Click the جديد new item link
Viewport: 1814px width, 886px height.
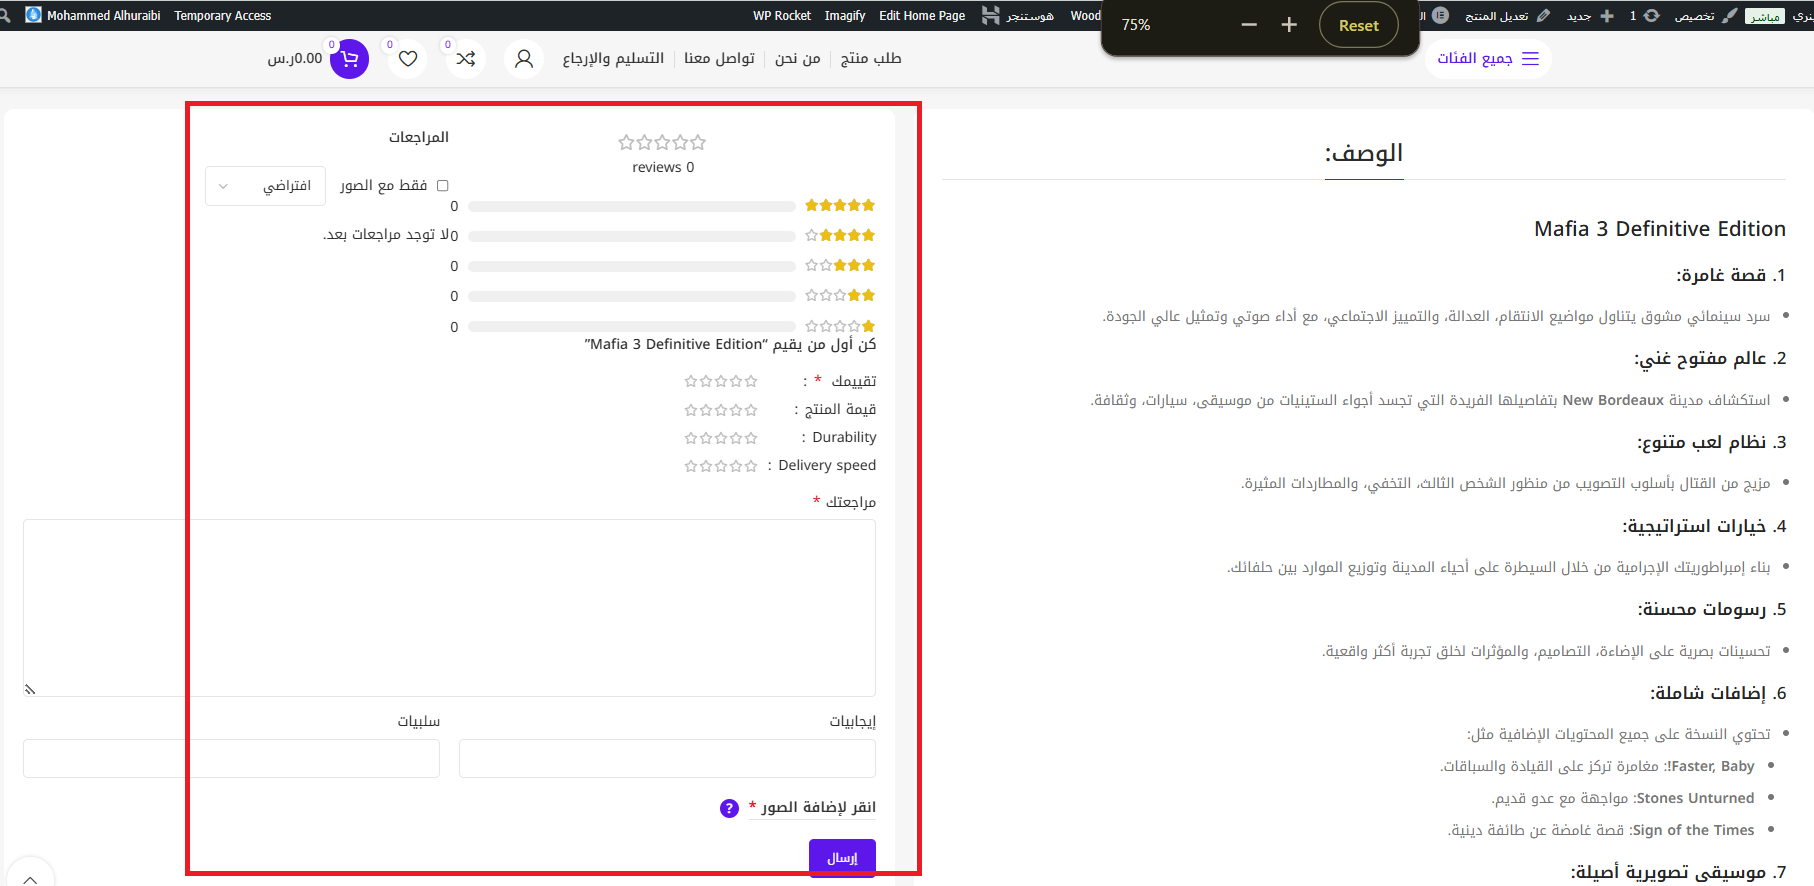pos(1579,15)
